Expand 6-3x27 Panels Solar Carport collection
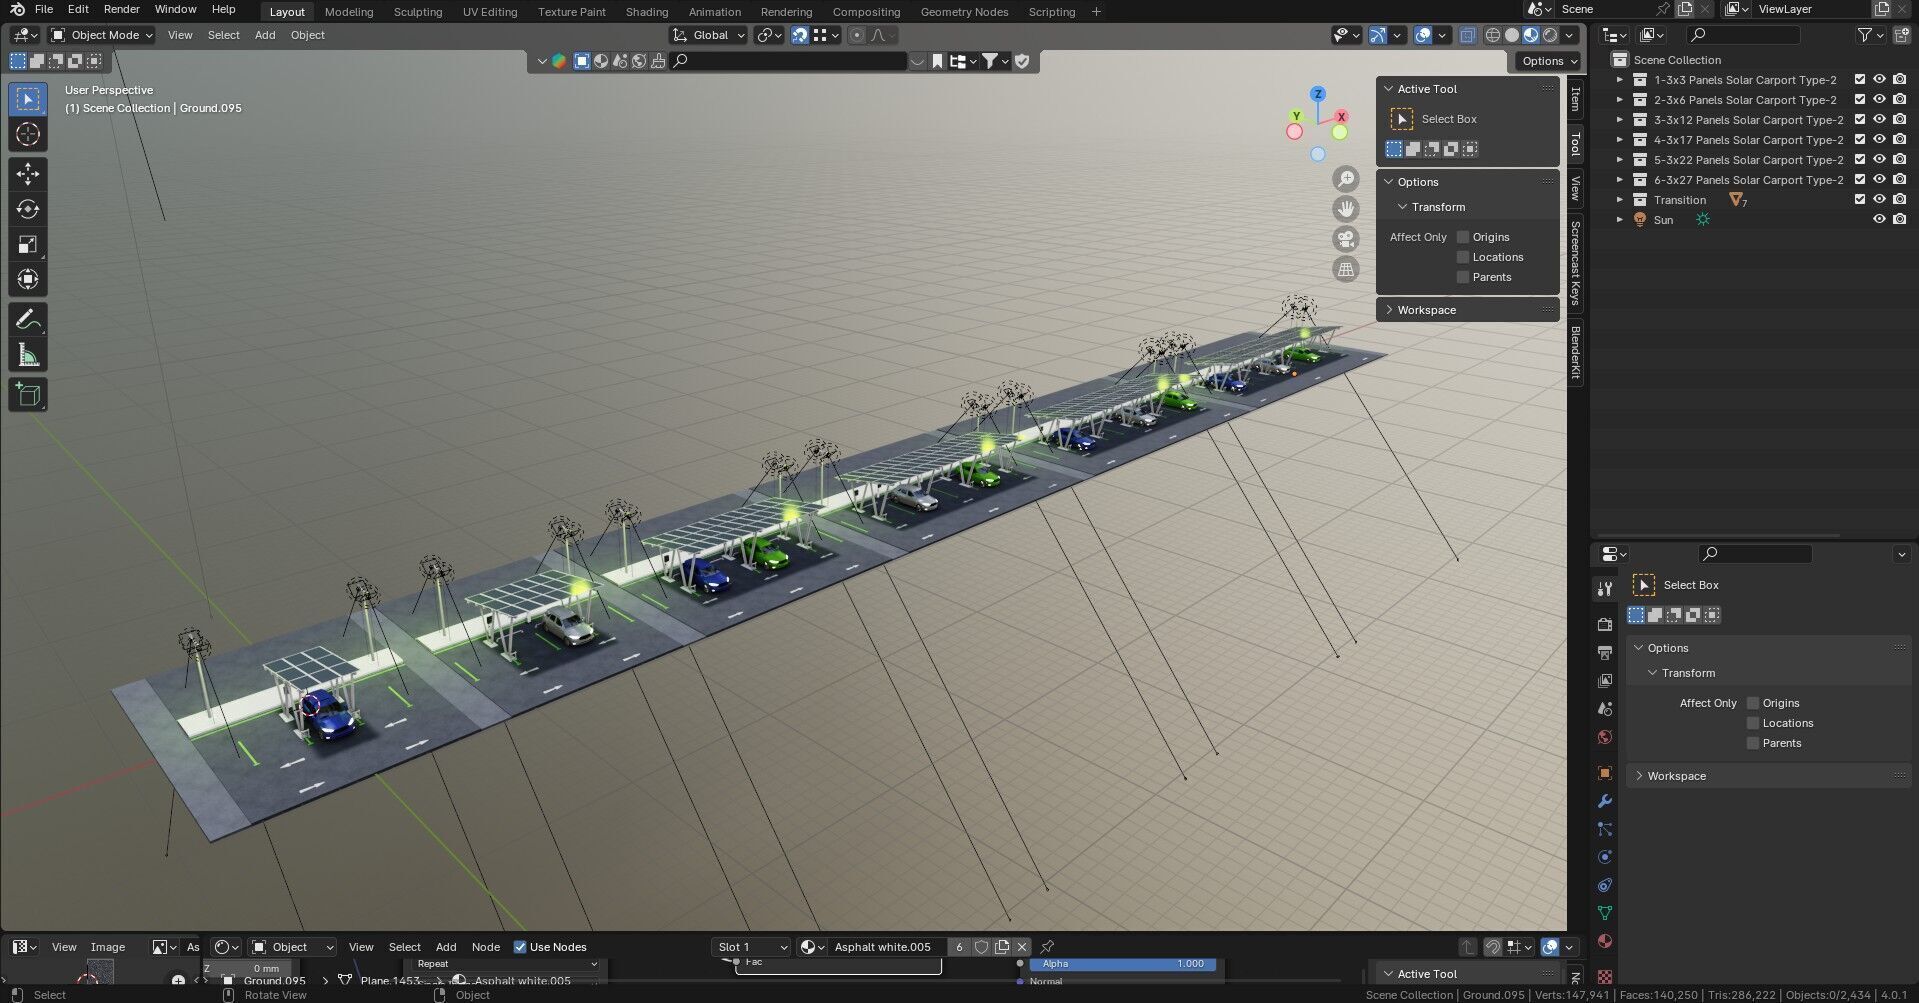This screenshot has height=1003, width=1919. tap(1620, 179)
